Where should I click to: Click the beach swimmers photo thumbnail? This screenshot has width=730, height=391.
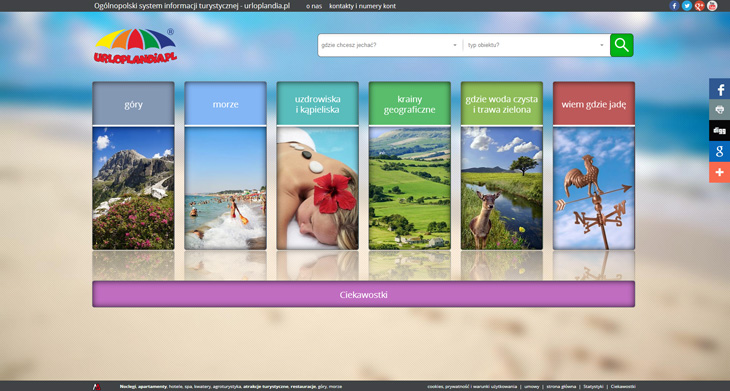225,189
